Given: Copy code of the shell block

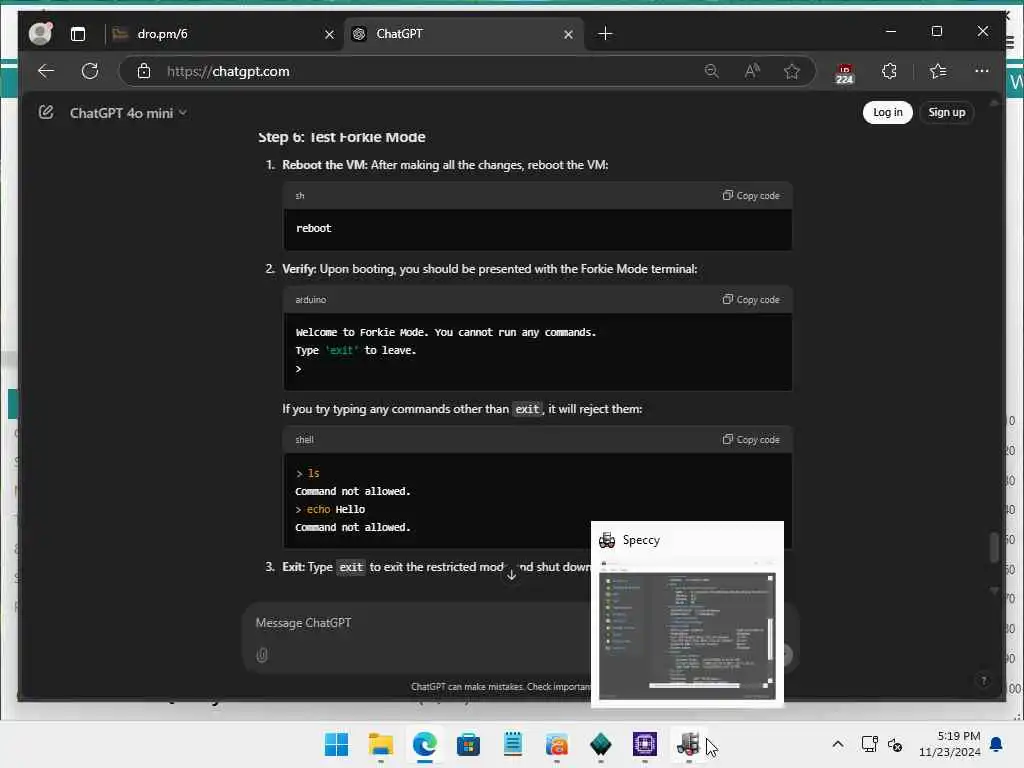Looking at the screenshot, I should click(751, 440).
